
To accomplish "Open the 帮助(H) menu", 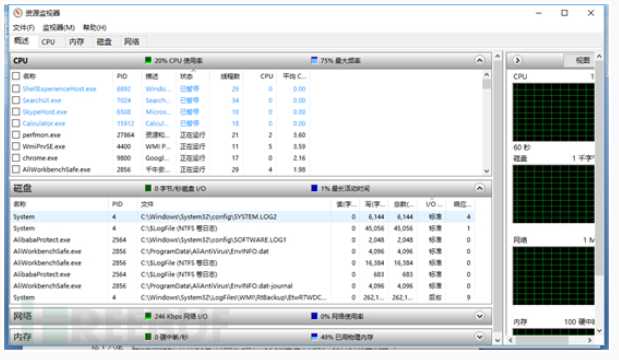I will click(94, 27).
